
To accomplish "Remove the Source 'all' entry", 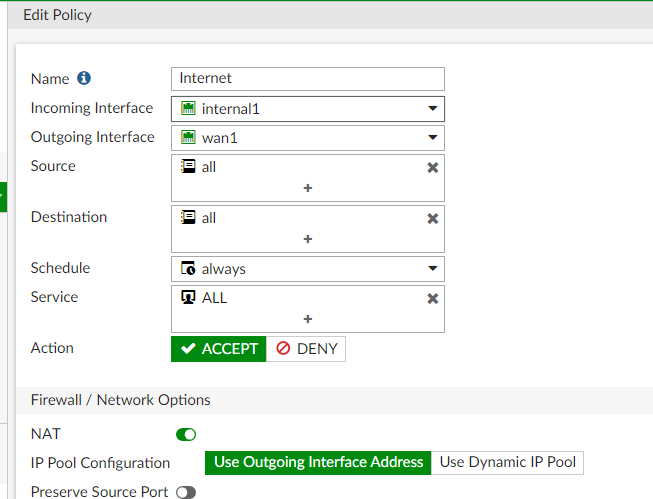I will [433, 167].
